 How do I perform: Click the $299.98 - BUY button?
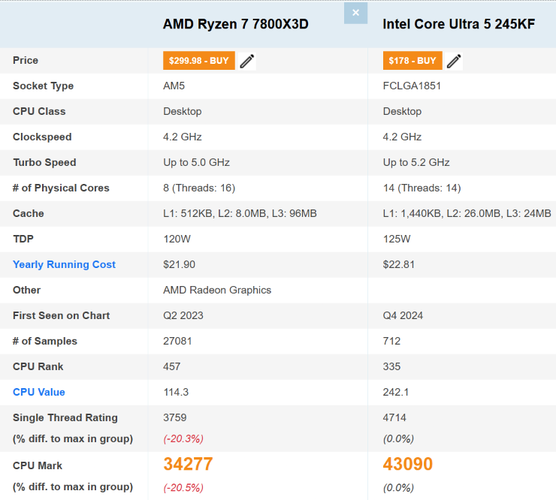click(199, 61)
